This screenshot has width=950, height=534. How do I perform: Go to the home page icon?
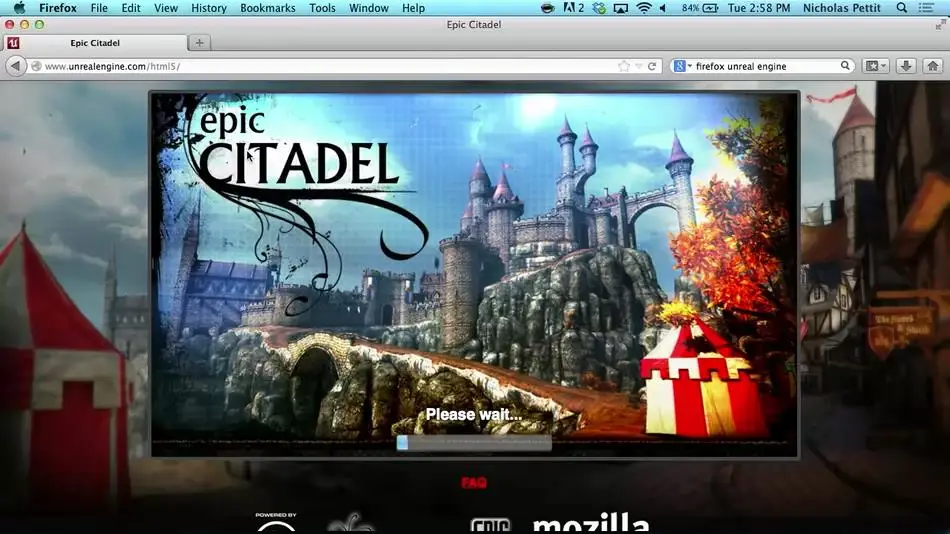coord(933,66)
